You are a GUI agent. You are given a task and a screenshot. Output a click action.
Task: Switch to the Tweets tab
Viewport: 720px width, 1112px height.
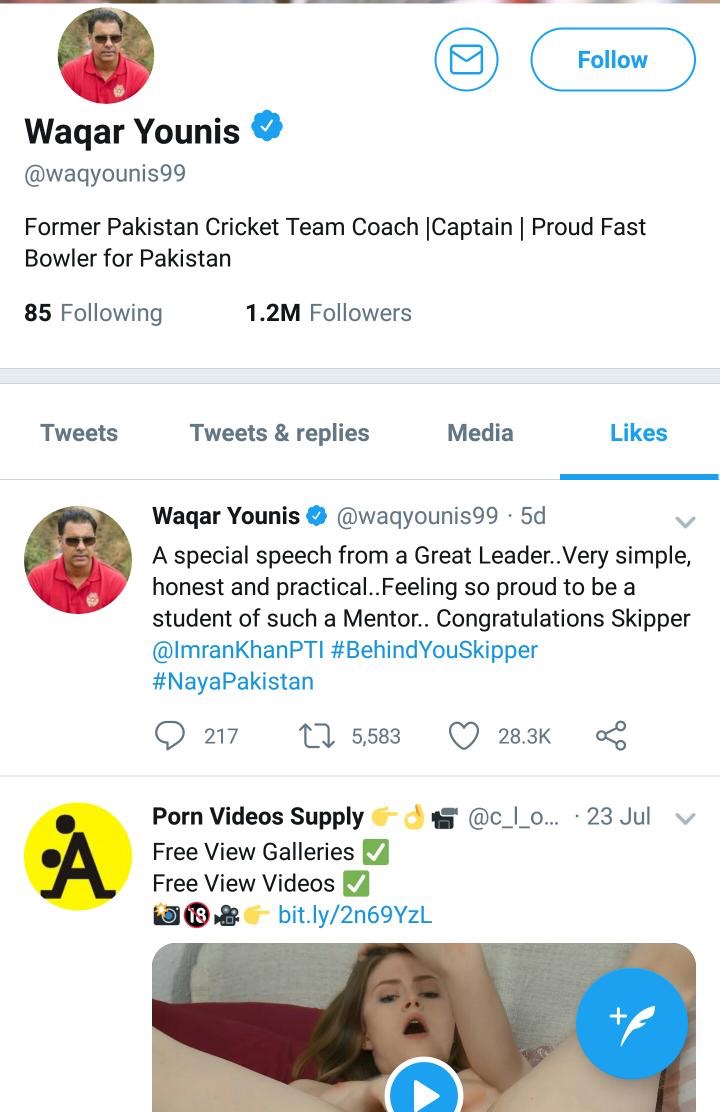79,433
